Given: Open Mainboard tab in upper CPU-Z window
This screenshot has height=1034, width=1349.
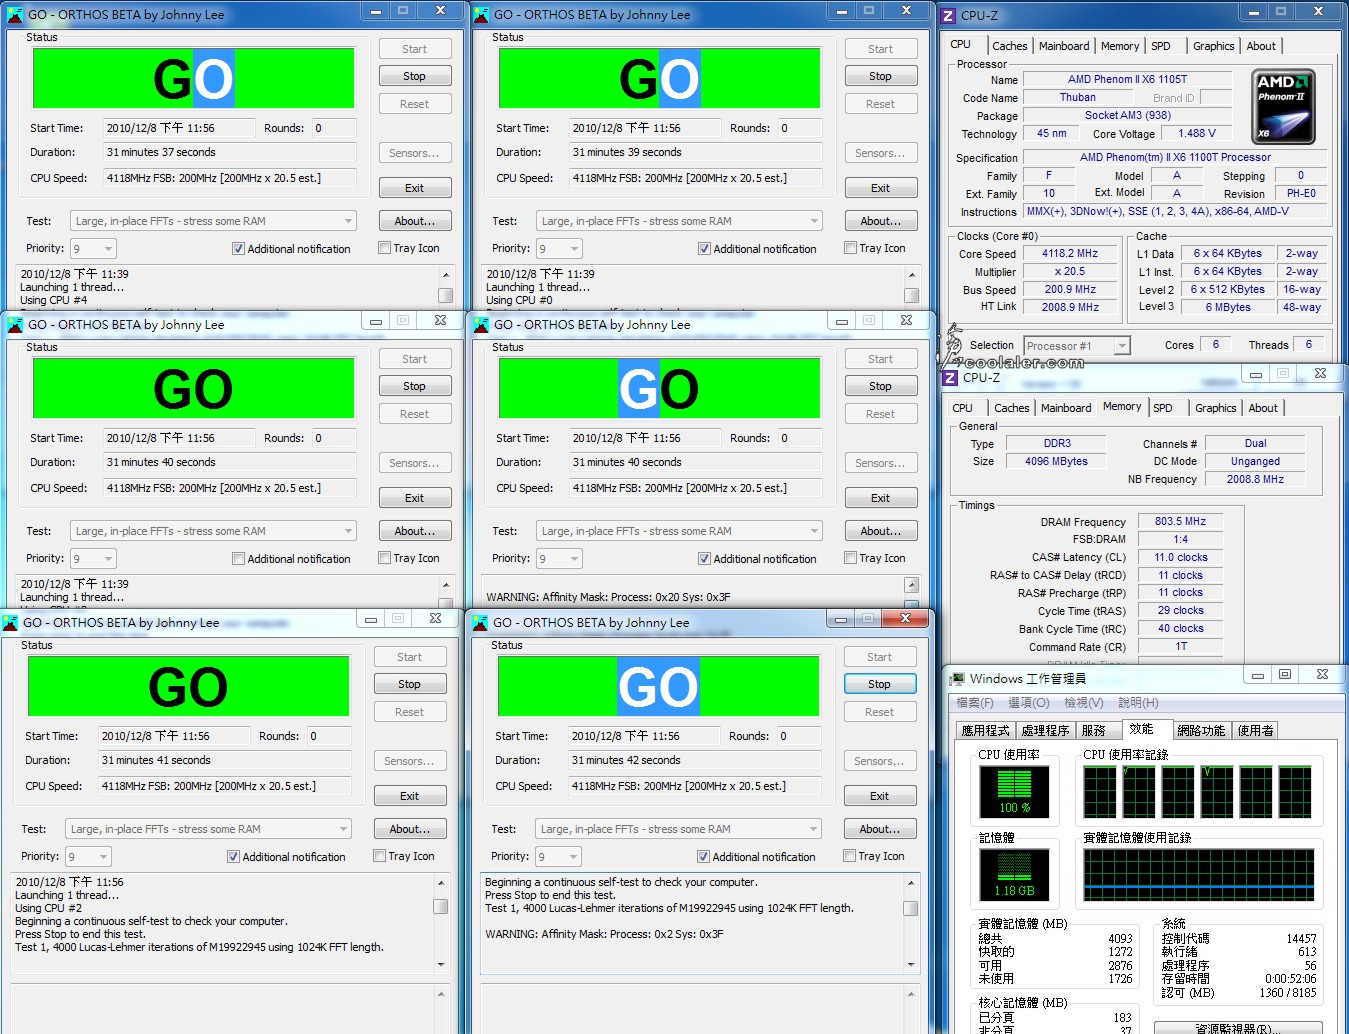Looking at the screenshot, I should pos(1064,46).
